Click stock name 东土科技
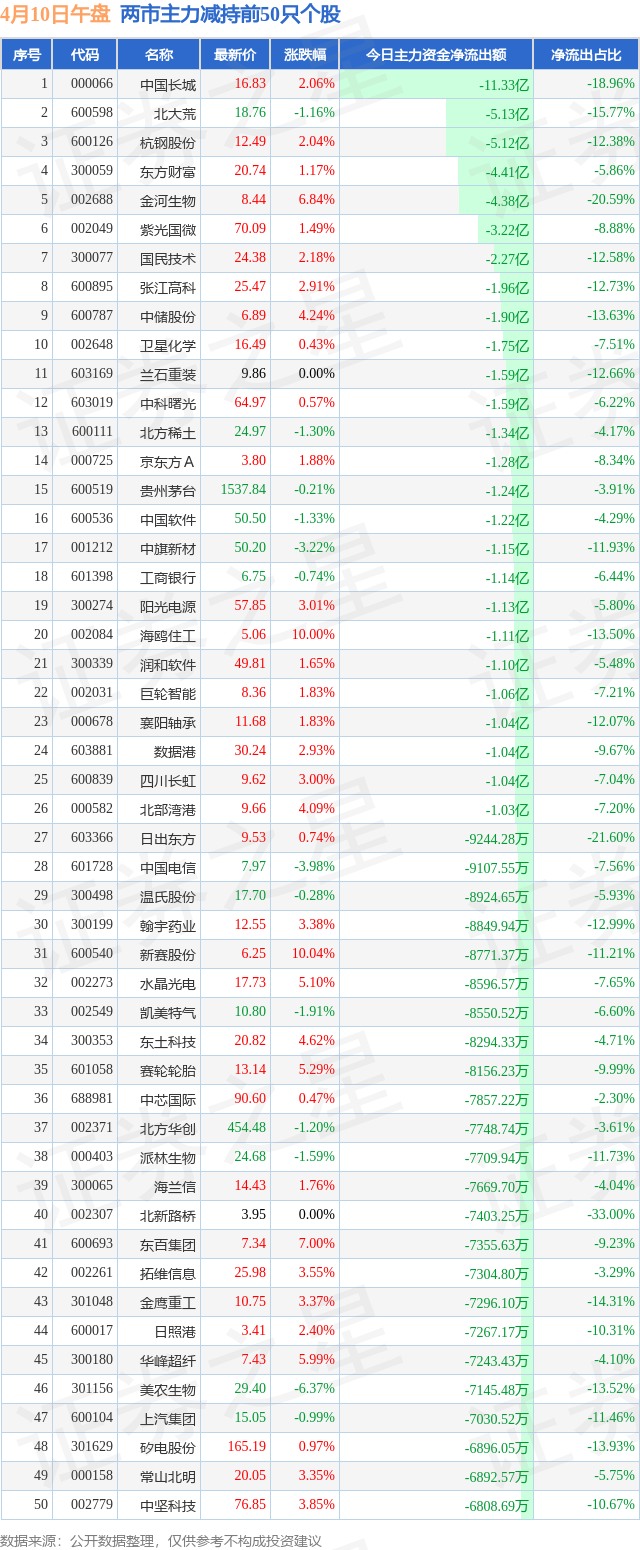The image size is (640, 1550). pyautogui.click(x=168, y=1042)
